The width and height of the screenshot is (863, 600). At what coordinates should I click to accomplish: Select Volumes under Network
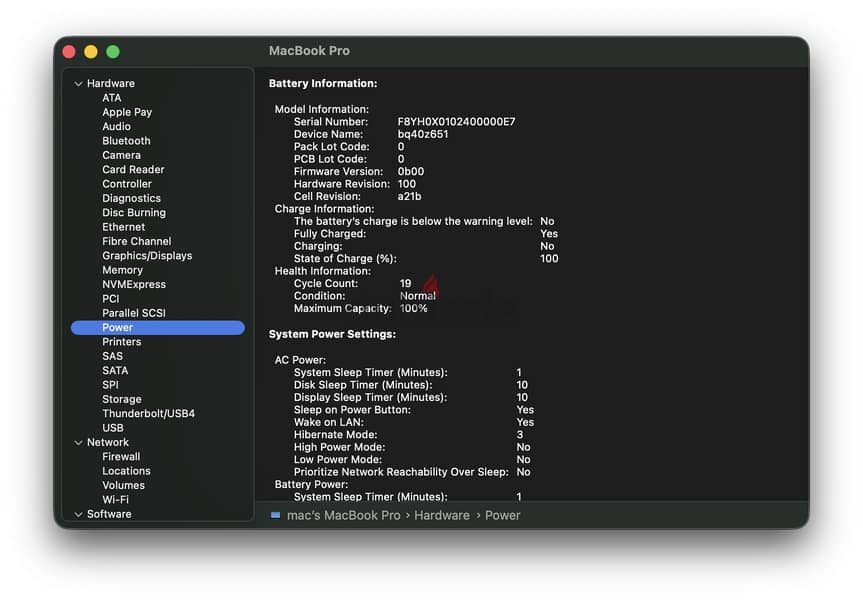pyautogui.click(x=123, y=485)
